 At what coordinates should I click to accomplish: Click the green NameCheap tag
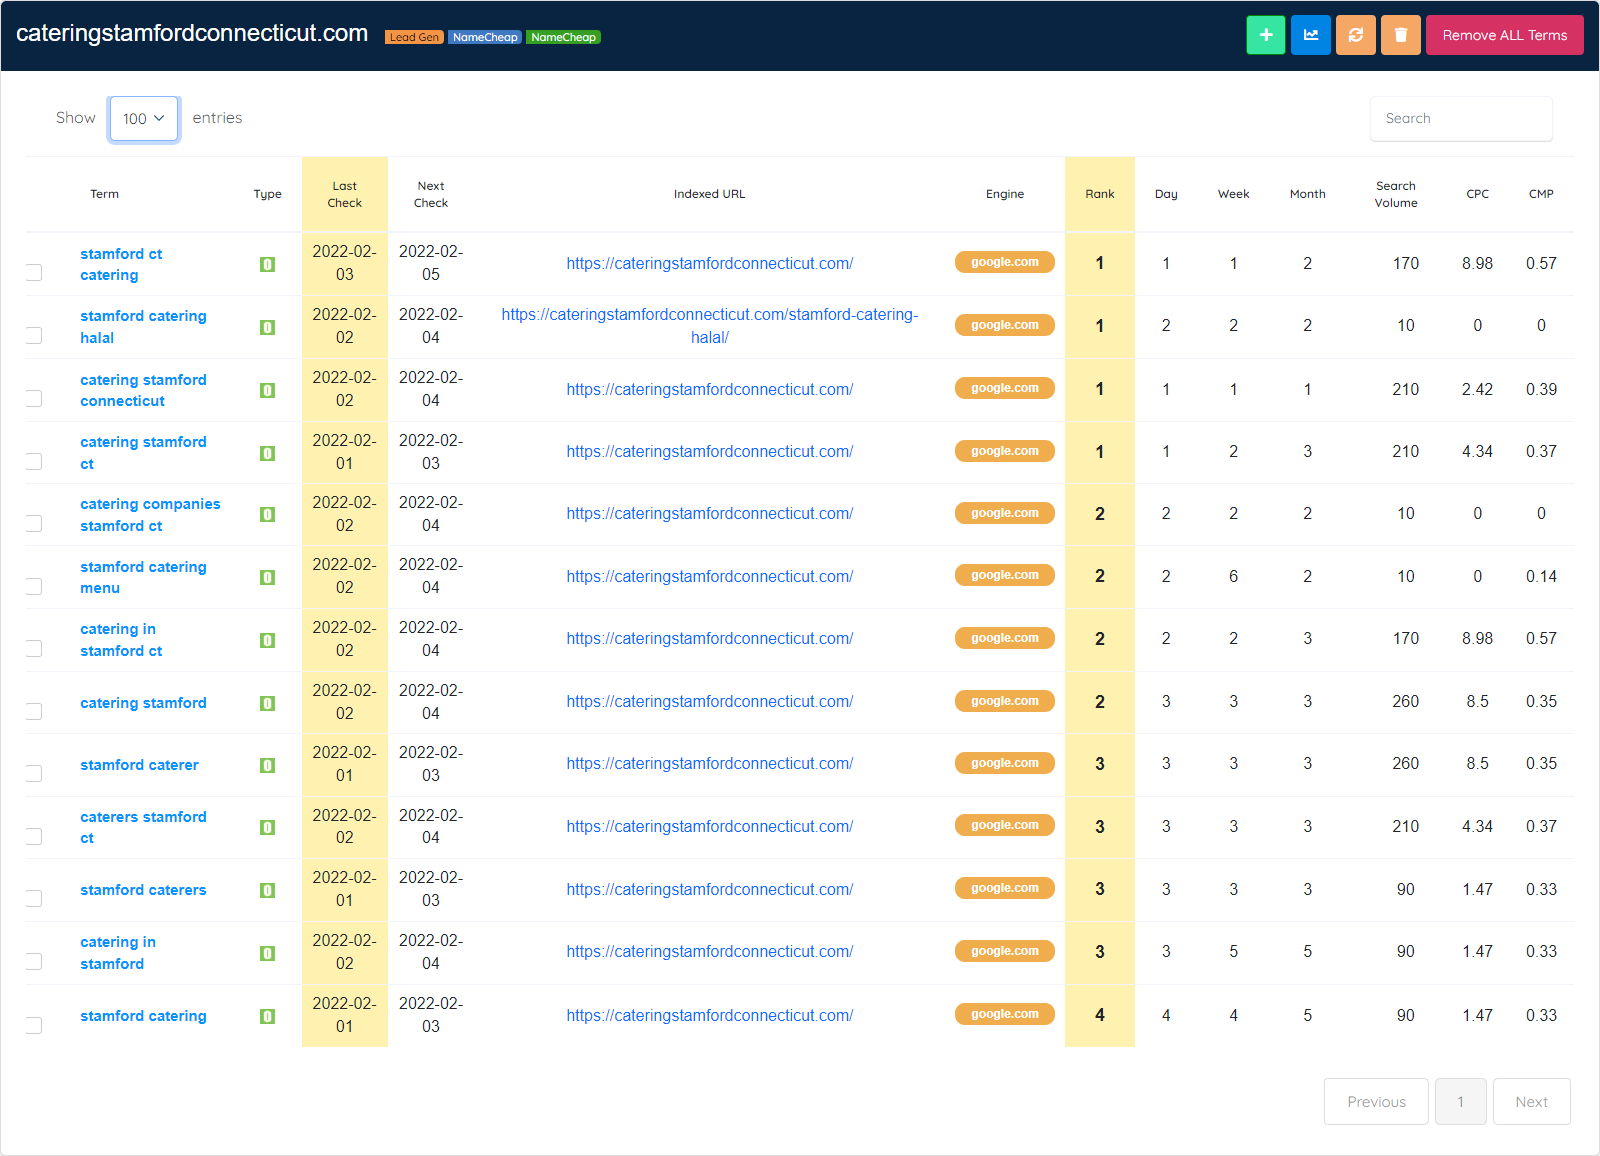pyautogui.click(x=563, y=37)
